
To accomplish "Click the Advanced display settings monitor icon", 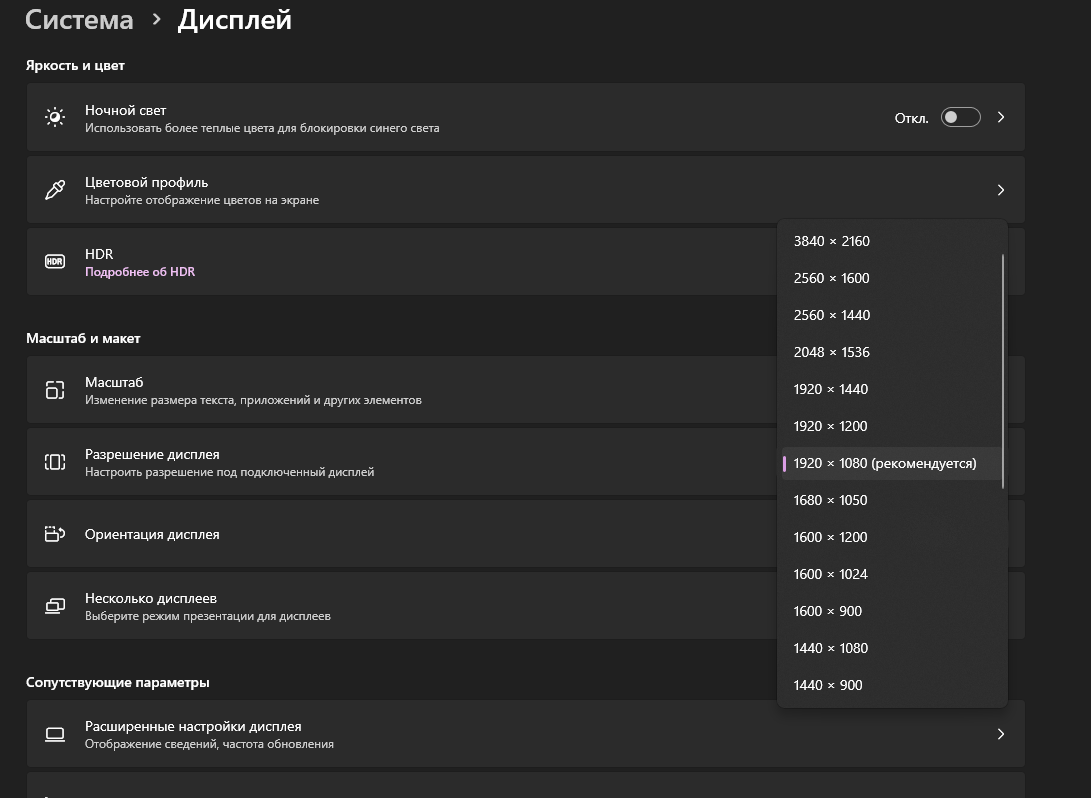I will [55, 734].
